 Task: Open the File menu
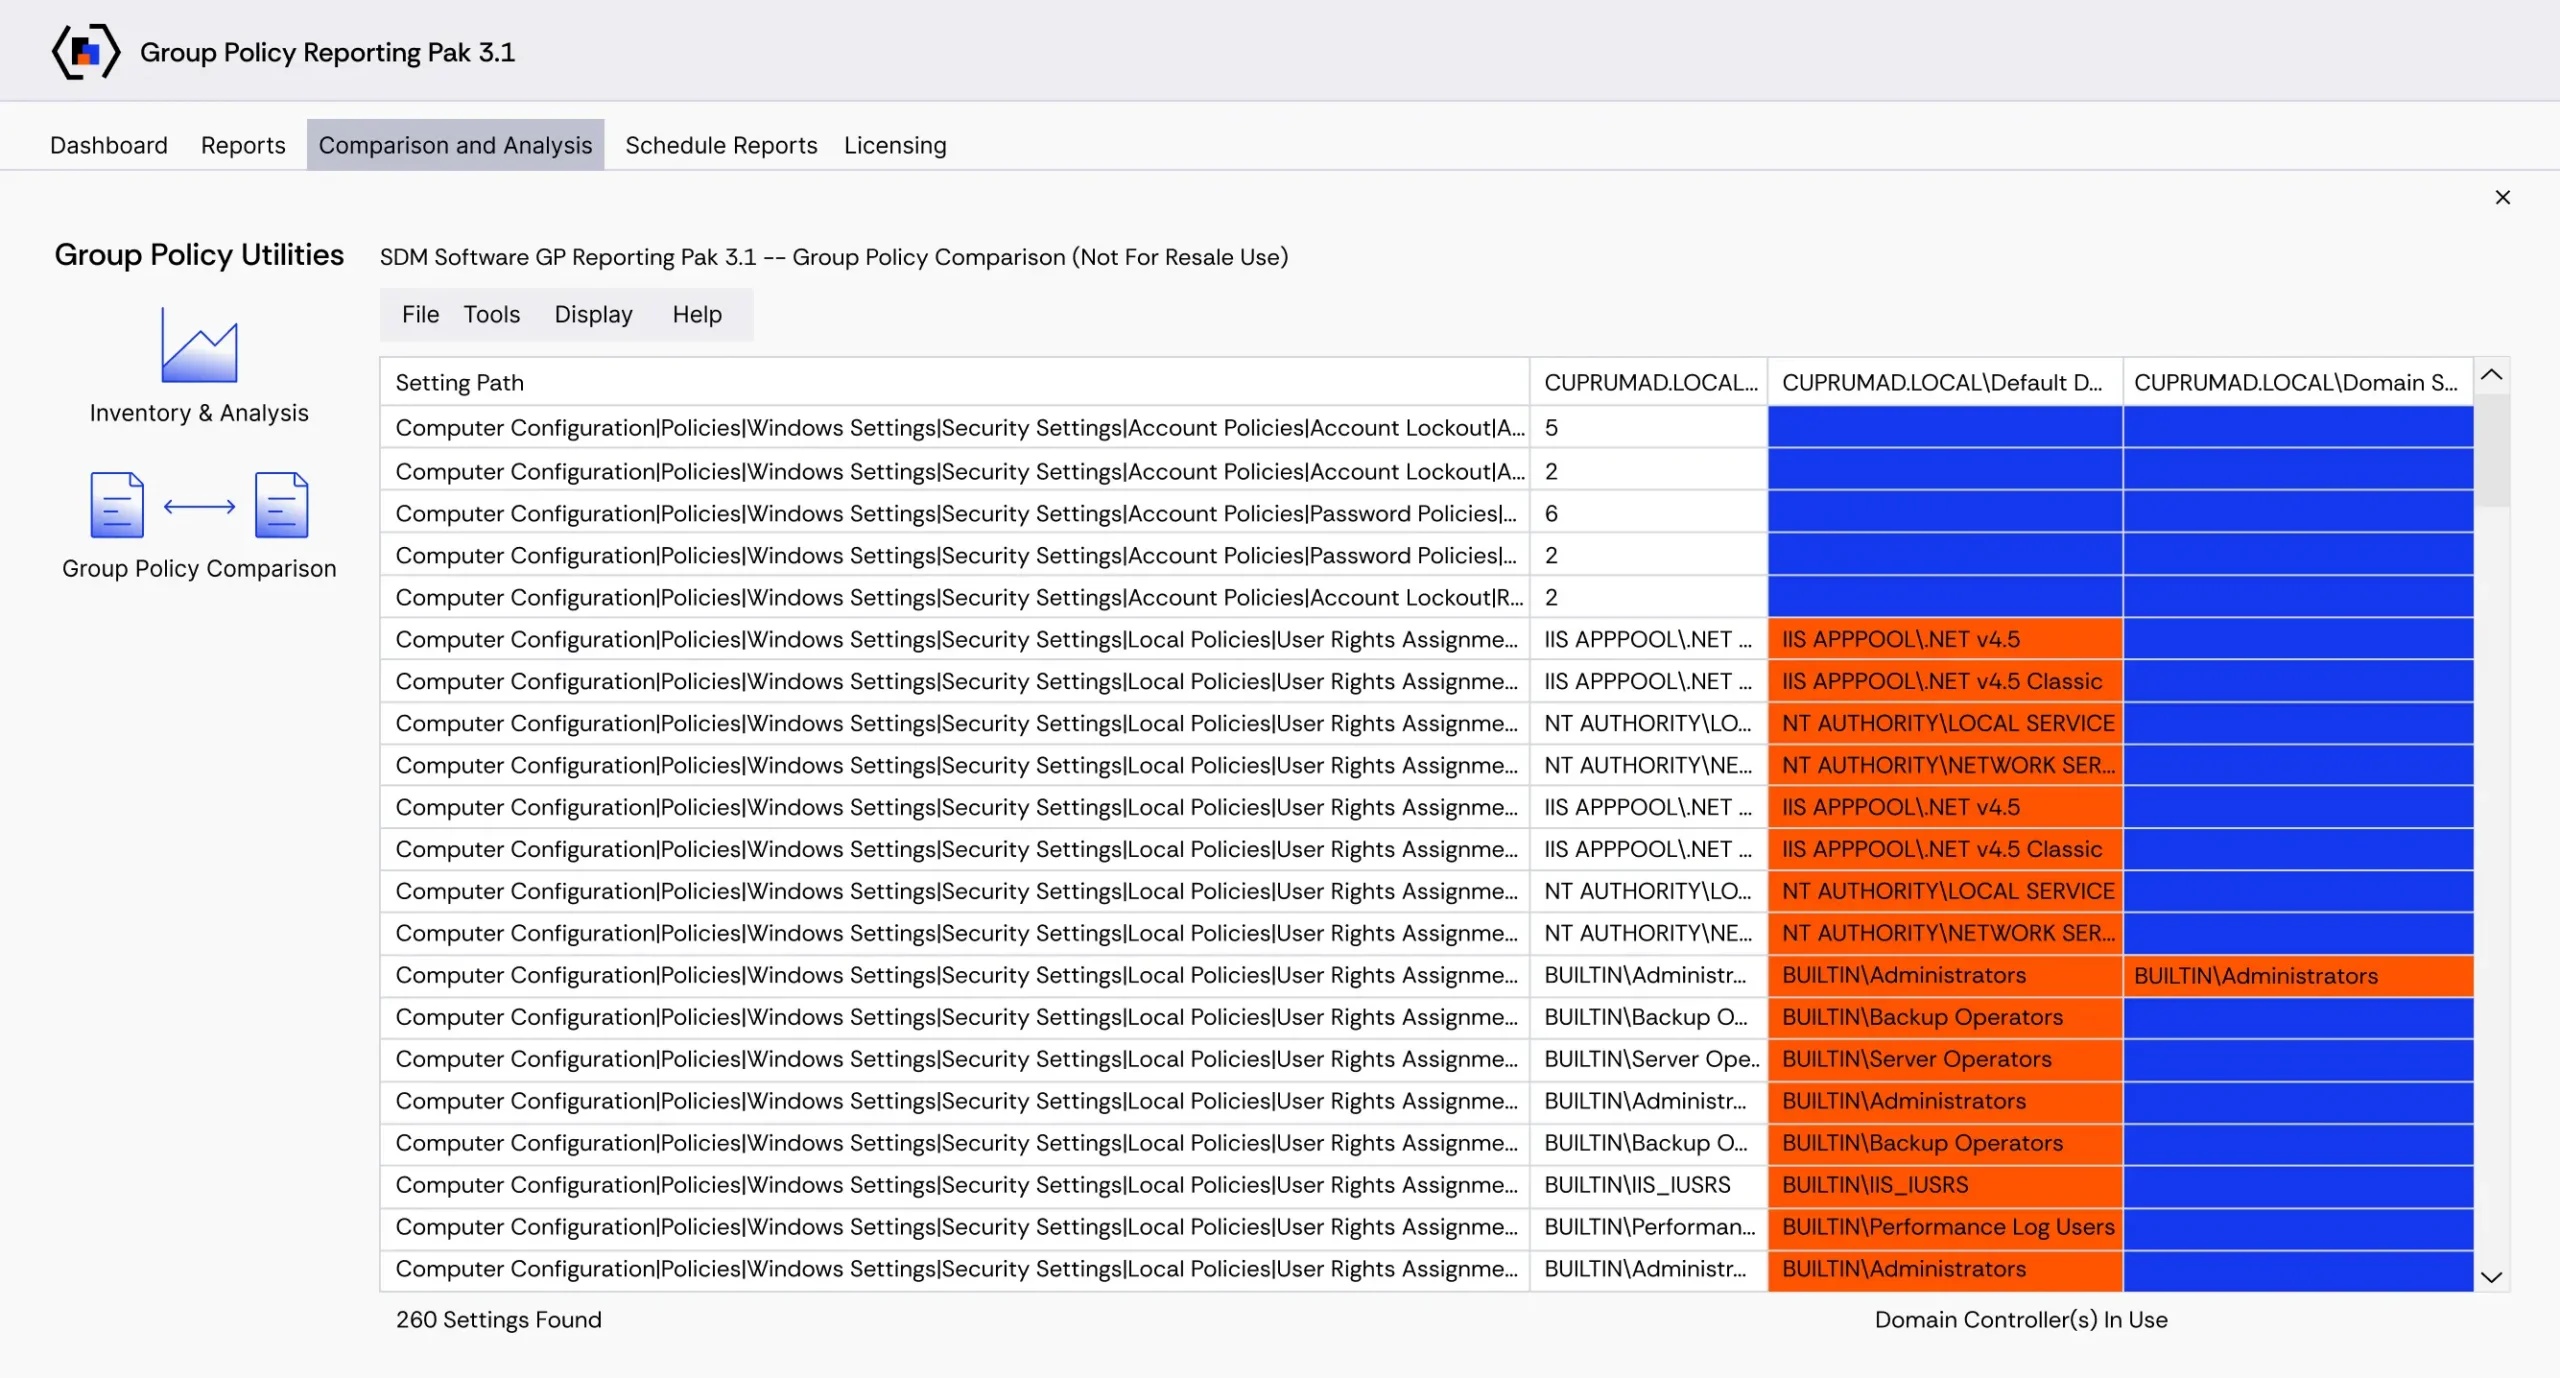420,314
